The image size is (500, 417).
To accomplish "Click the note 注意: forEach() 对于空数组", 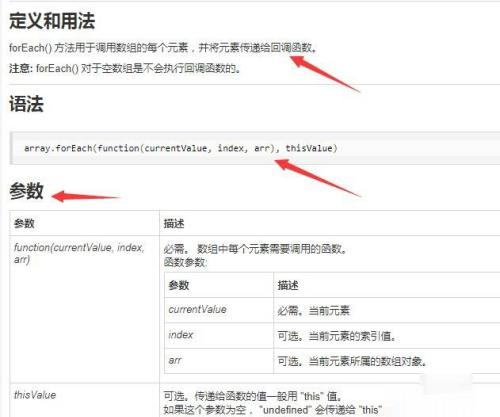I will click(125, 69).
